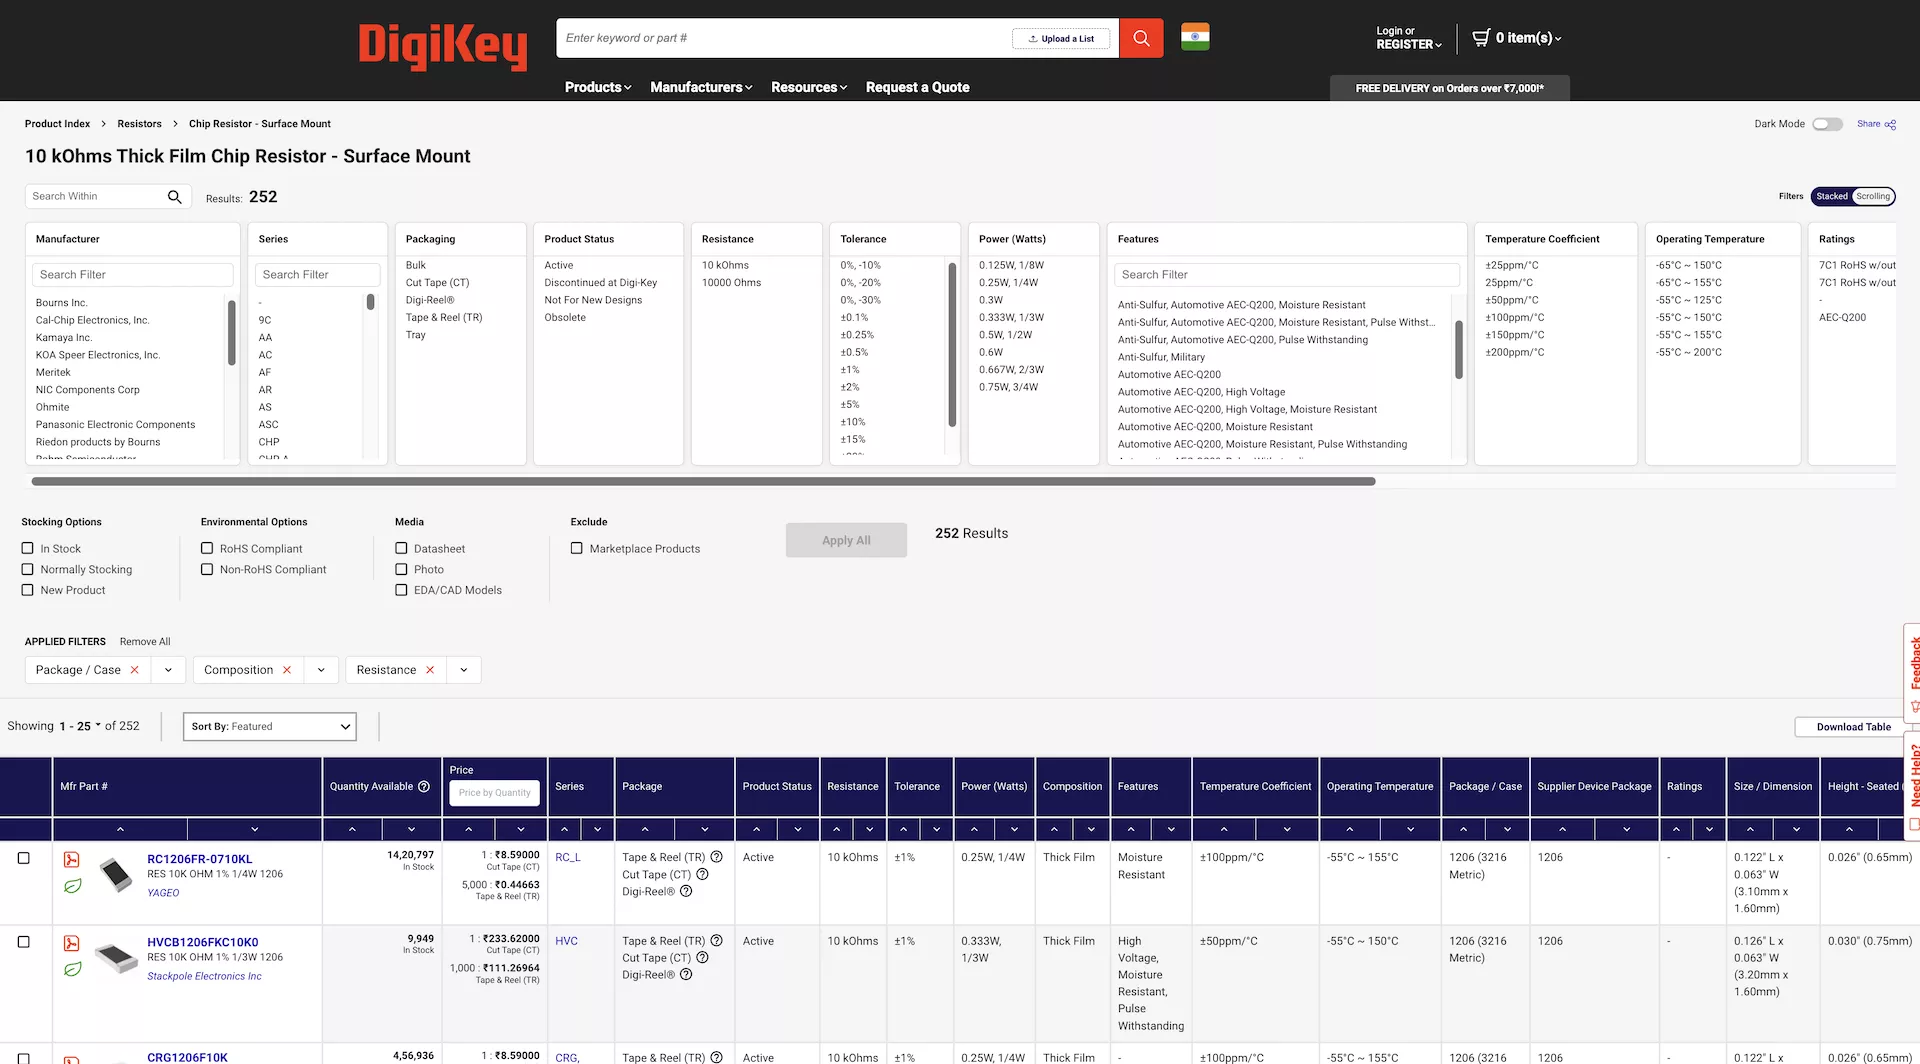Click the Tolerance list scrollbar
The width and height of the screenshot is (1920, 1064).
[x=952, y=344]
